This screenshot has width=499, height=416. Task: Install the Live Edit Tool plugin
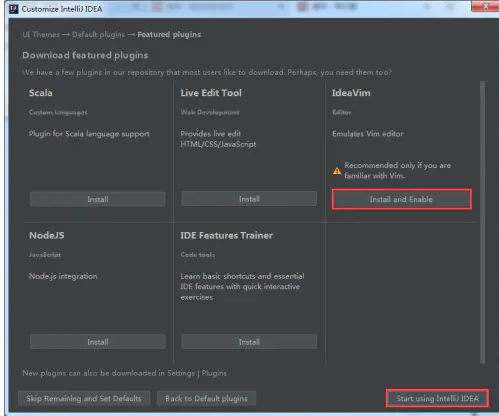pos(249,199)
